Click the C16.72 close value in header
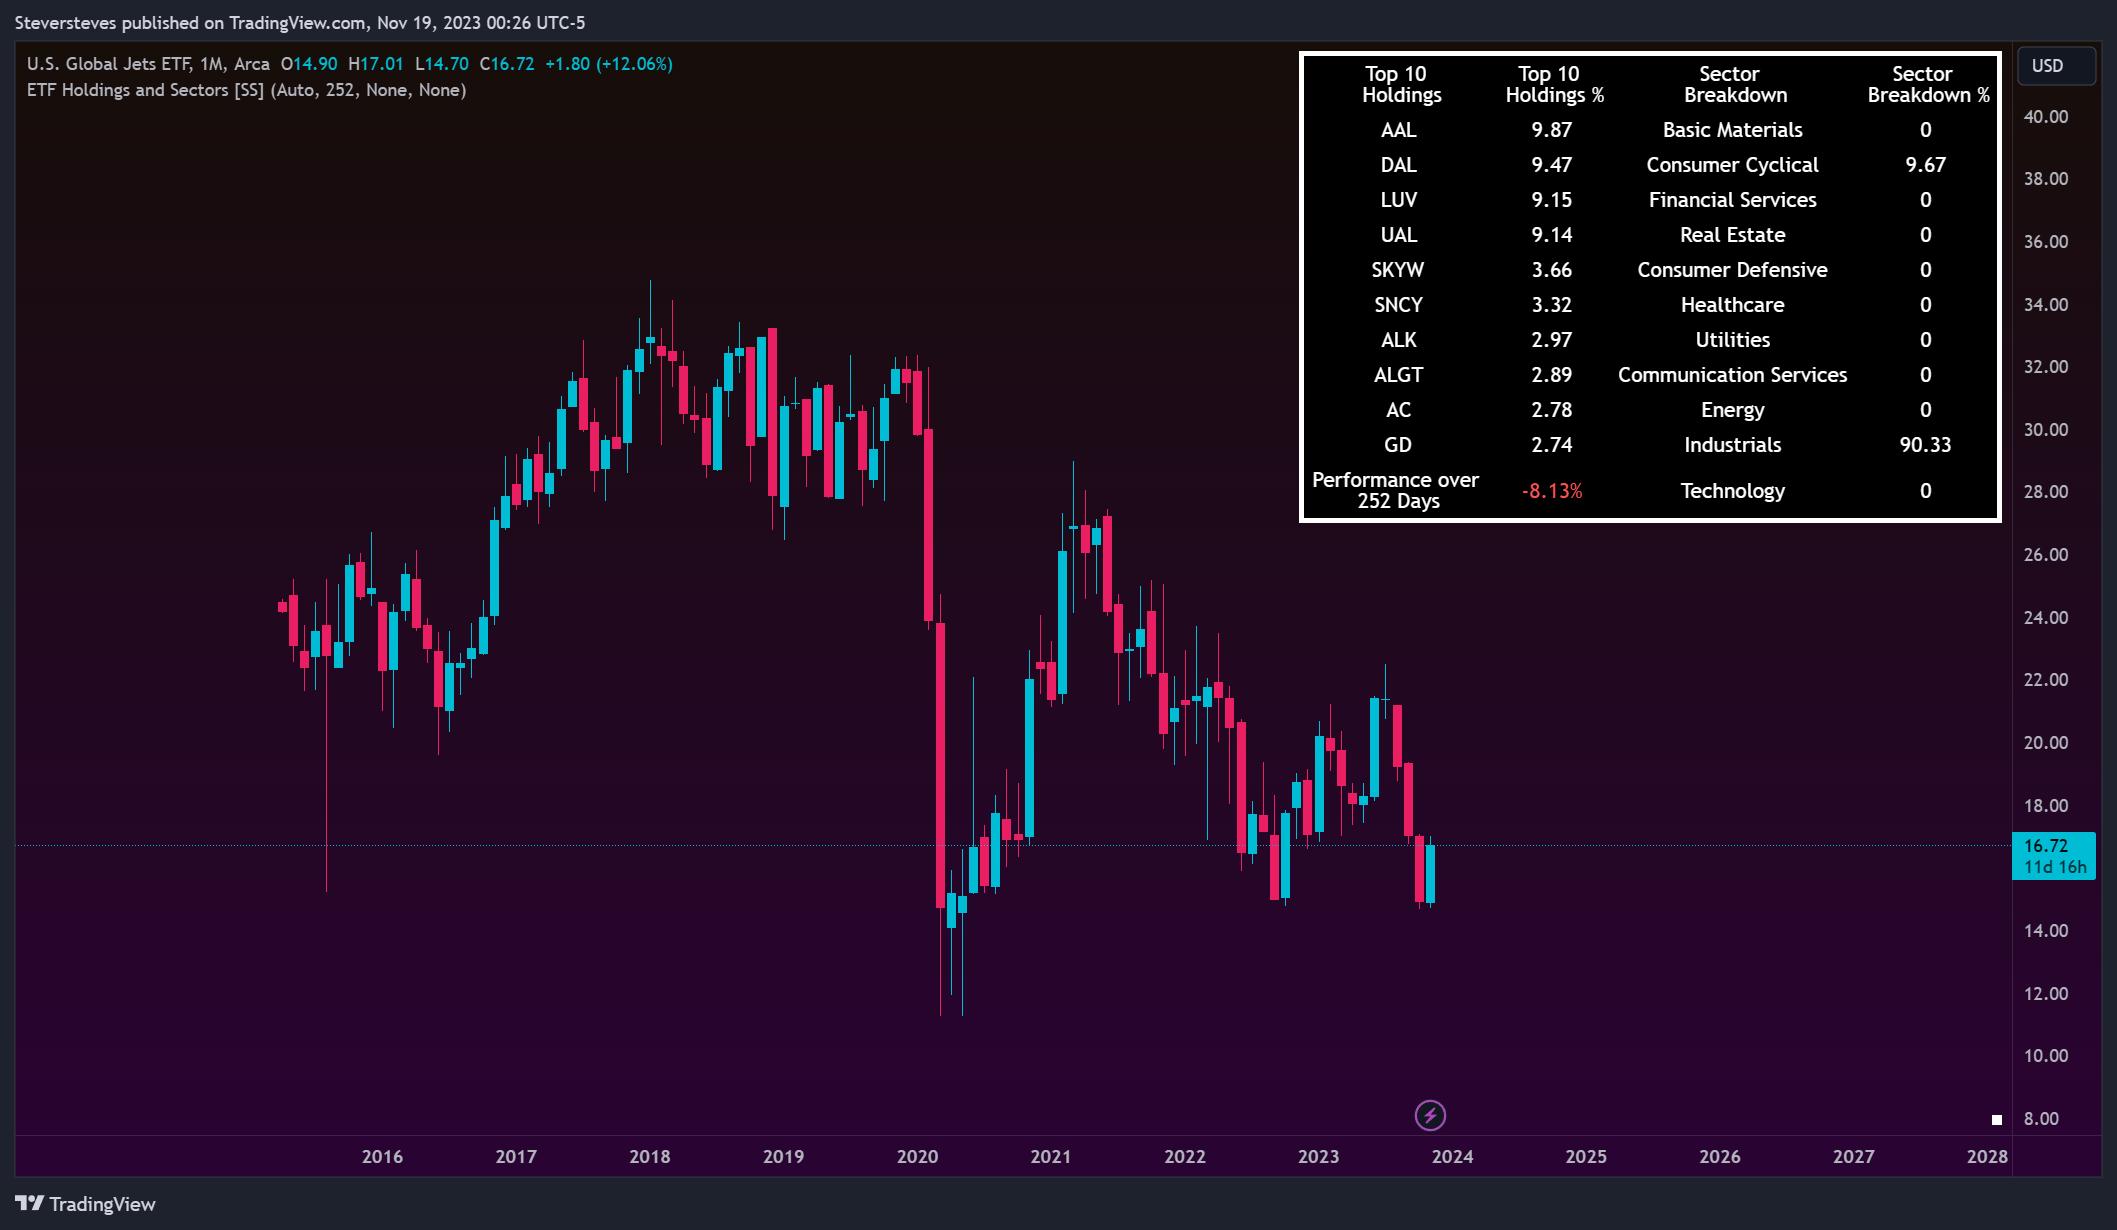2117x1230 pixels. (506, 64)
